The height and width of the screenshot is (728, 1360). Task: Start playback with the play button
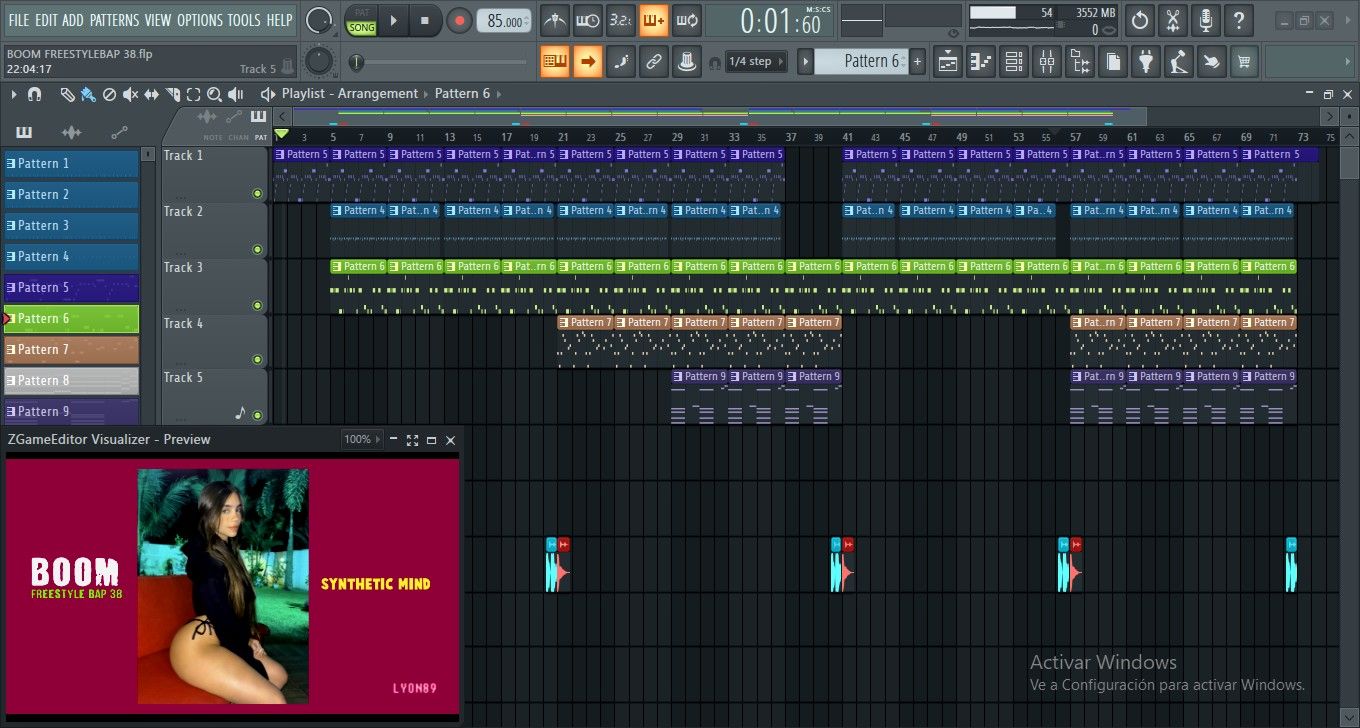coord(393,20)
